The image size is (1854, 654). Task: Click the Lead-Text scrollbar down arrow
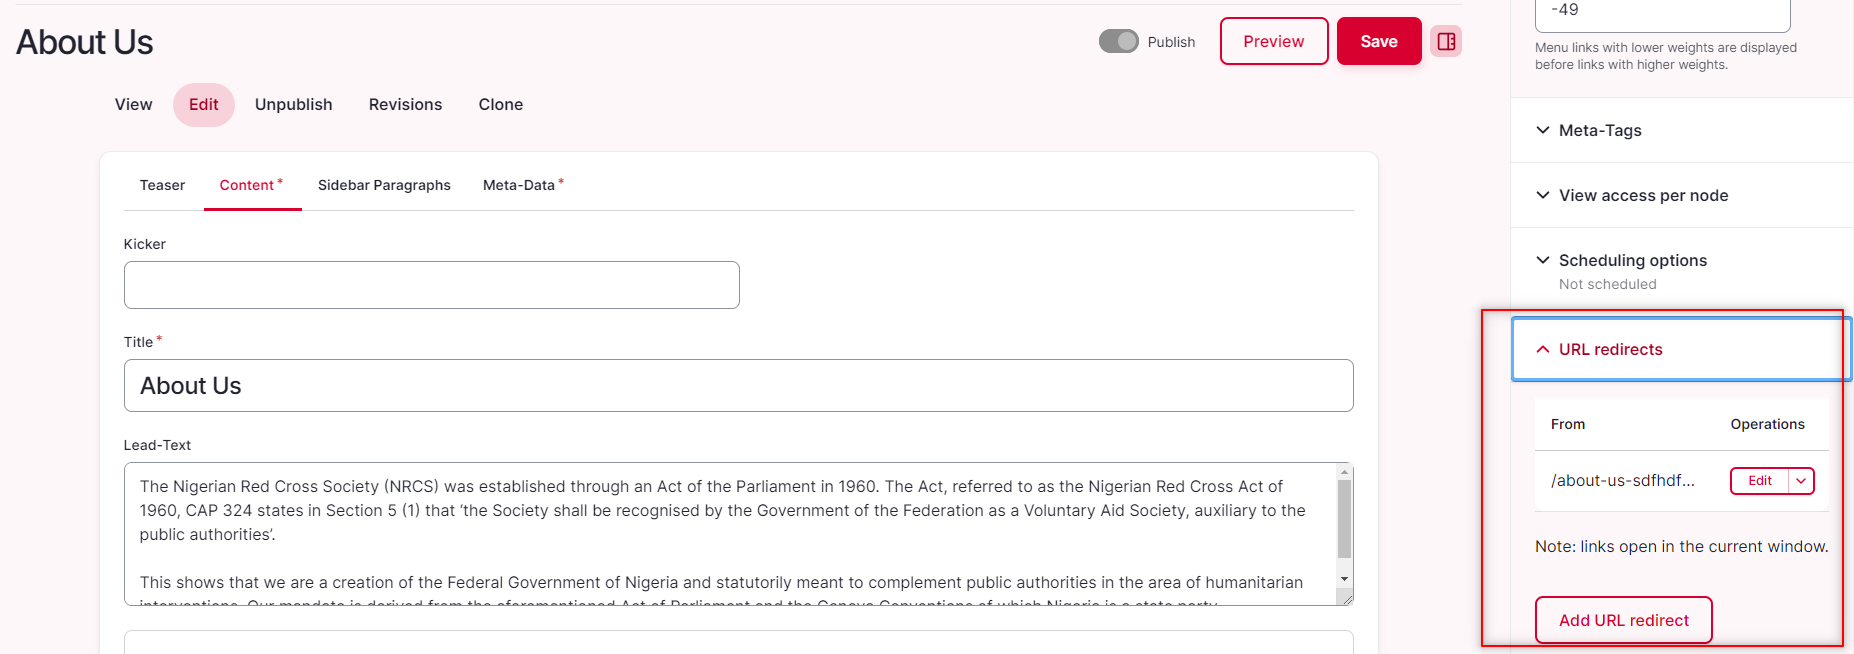tap(1344, 579)
